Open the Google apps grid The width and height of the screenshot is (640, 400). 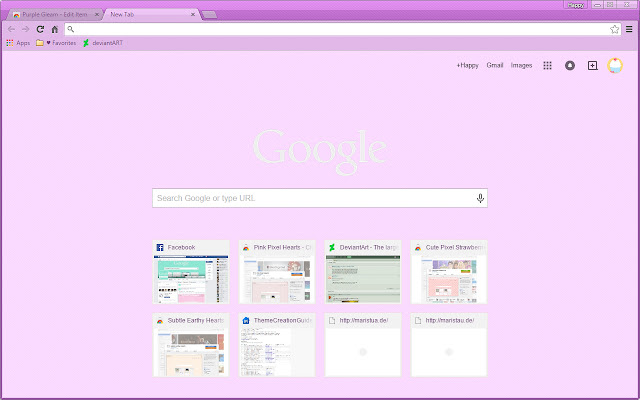(x=547, y=65)
